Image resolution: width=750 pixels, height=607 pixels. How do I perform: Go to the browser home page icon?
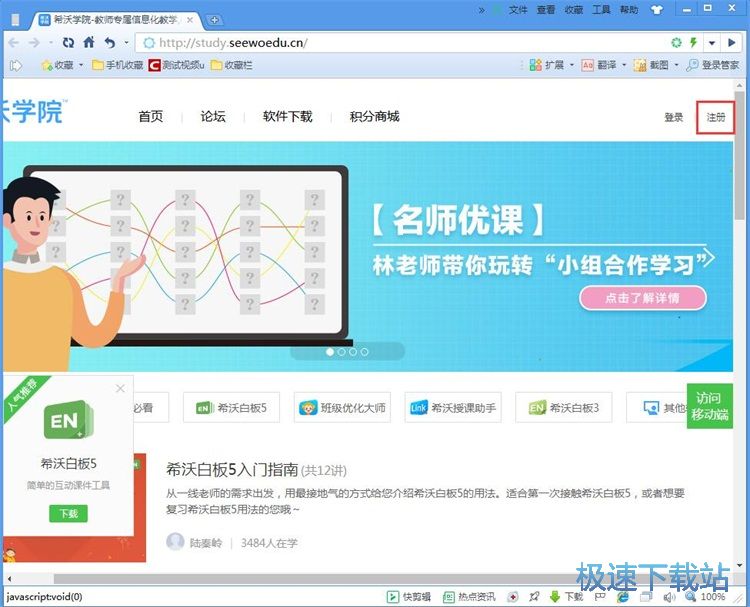click(x=89, y=43)
